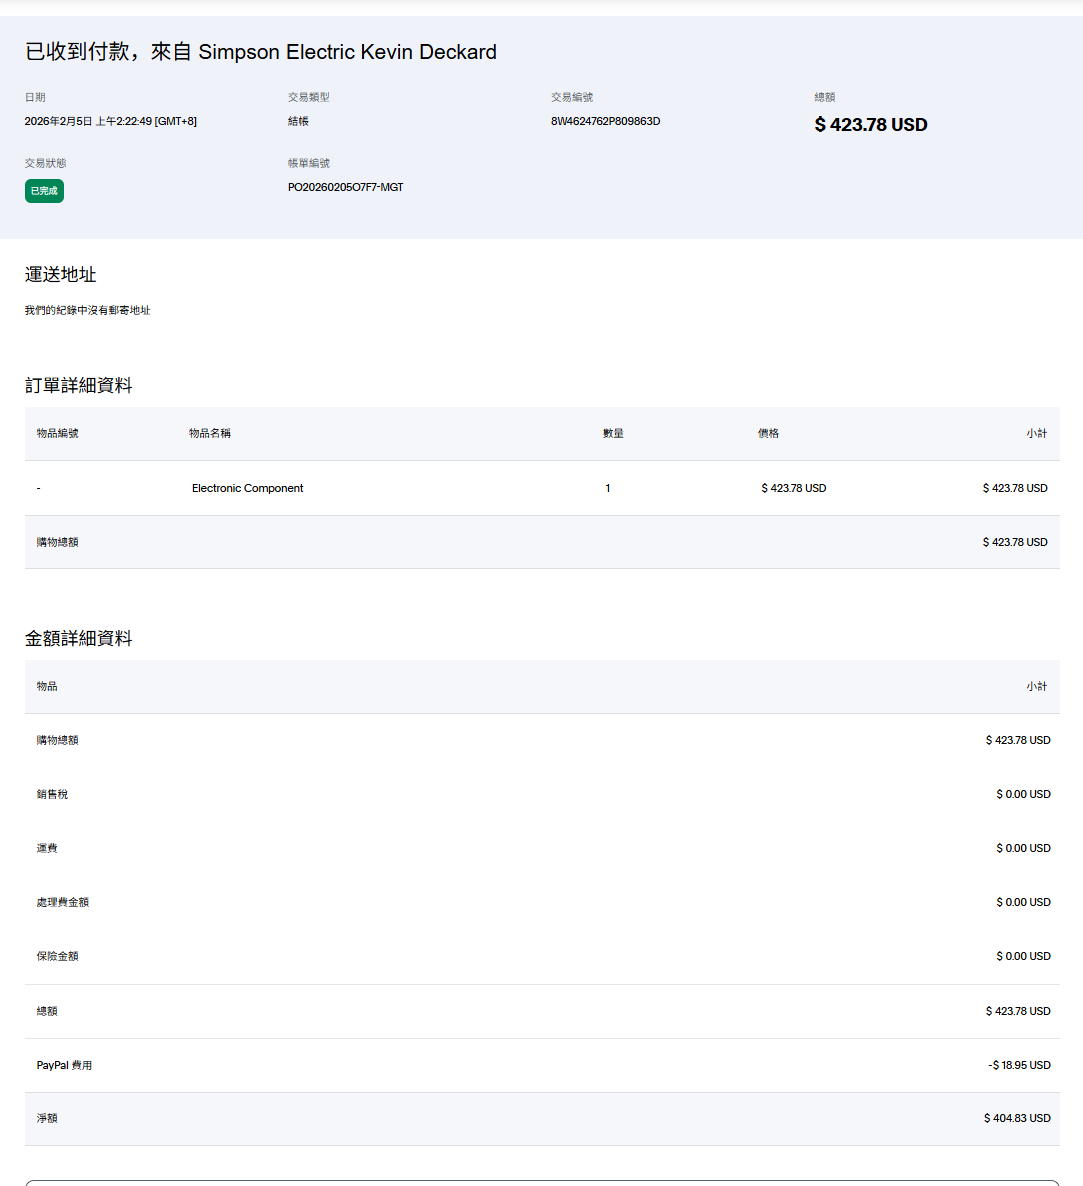The image size is (1083, 1186).
Task: Click the 銷售稅 row label
Action: 52,794
